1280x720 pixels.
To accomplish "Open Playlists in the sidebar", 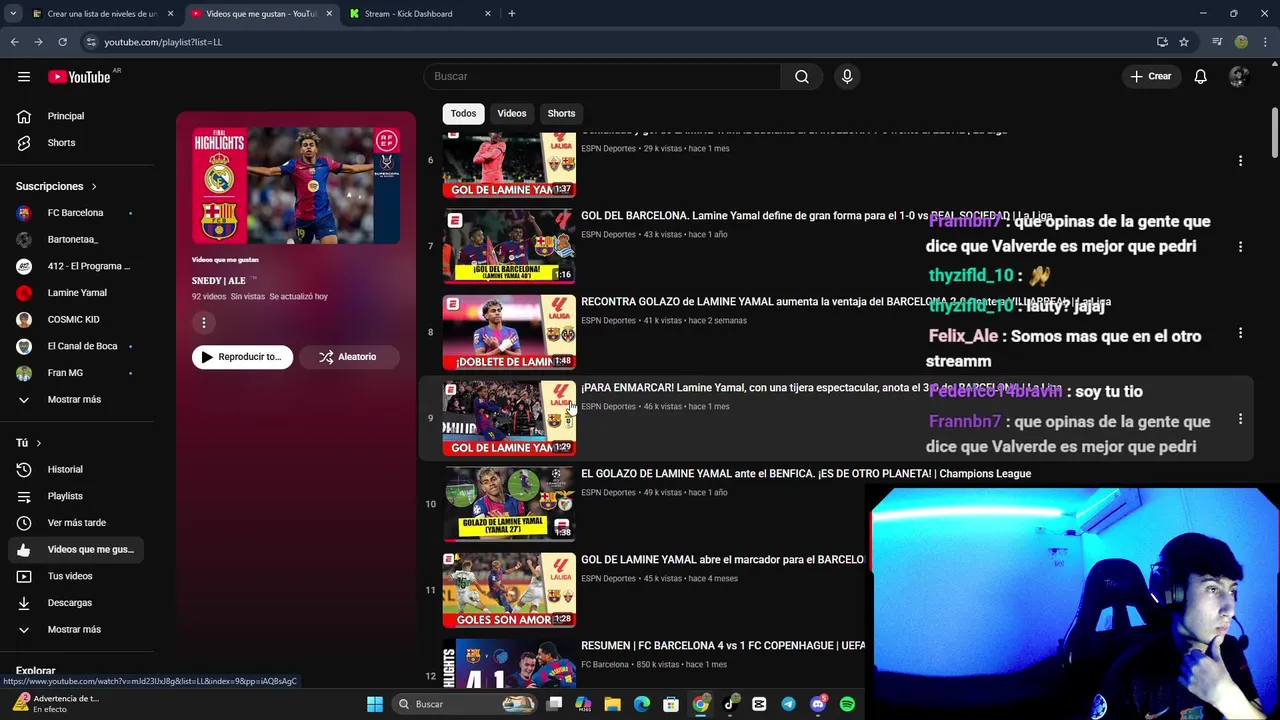I will pyautogui.click(x=76, y=496).
